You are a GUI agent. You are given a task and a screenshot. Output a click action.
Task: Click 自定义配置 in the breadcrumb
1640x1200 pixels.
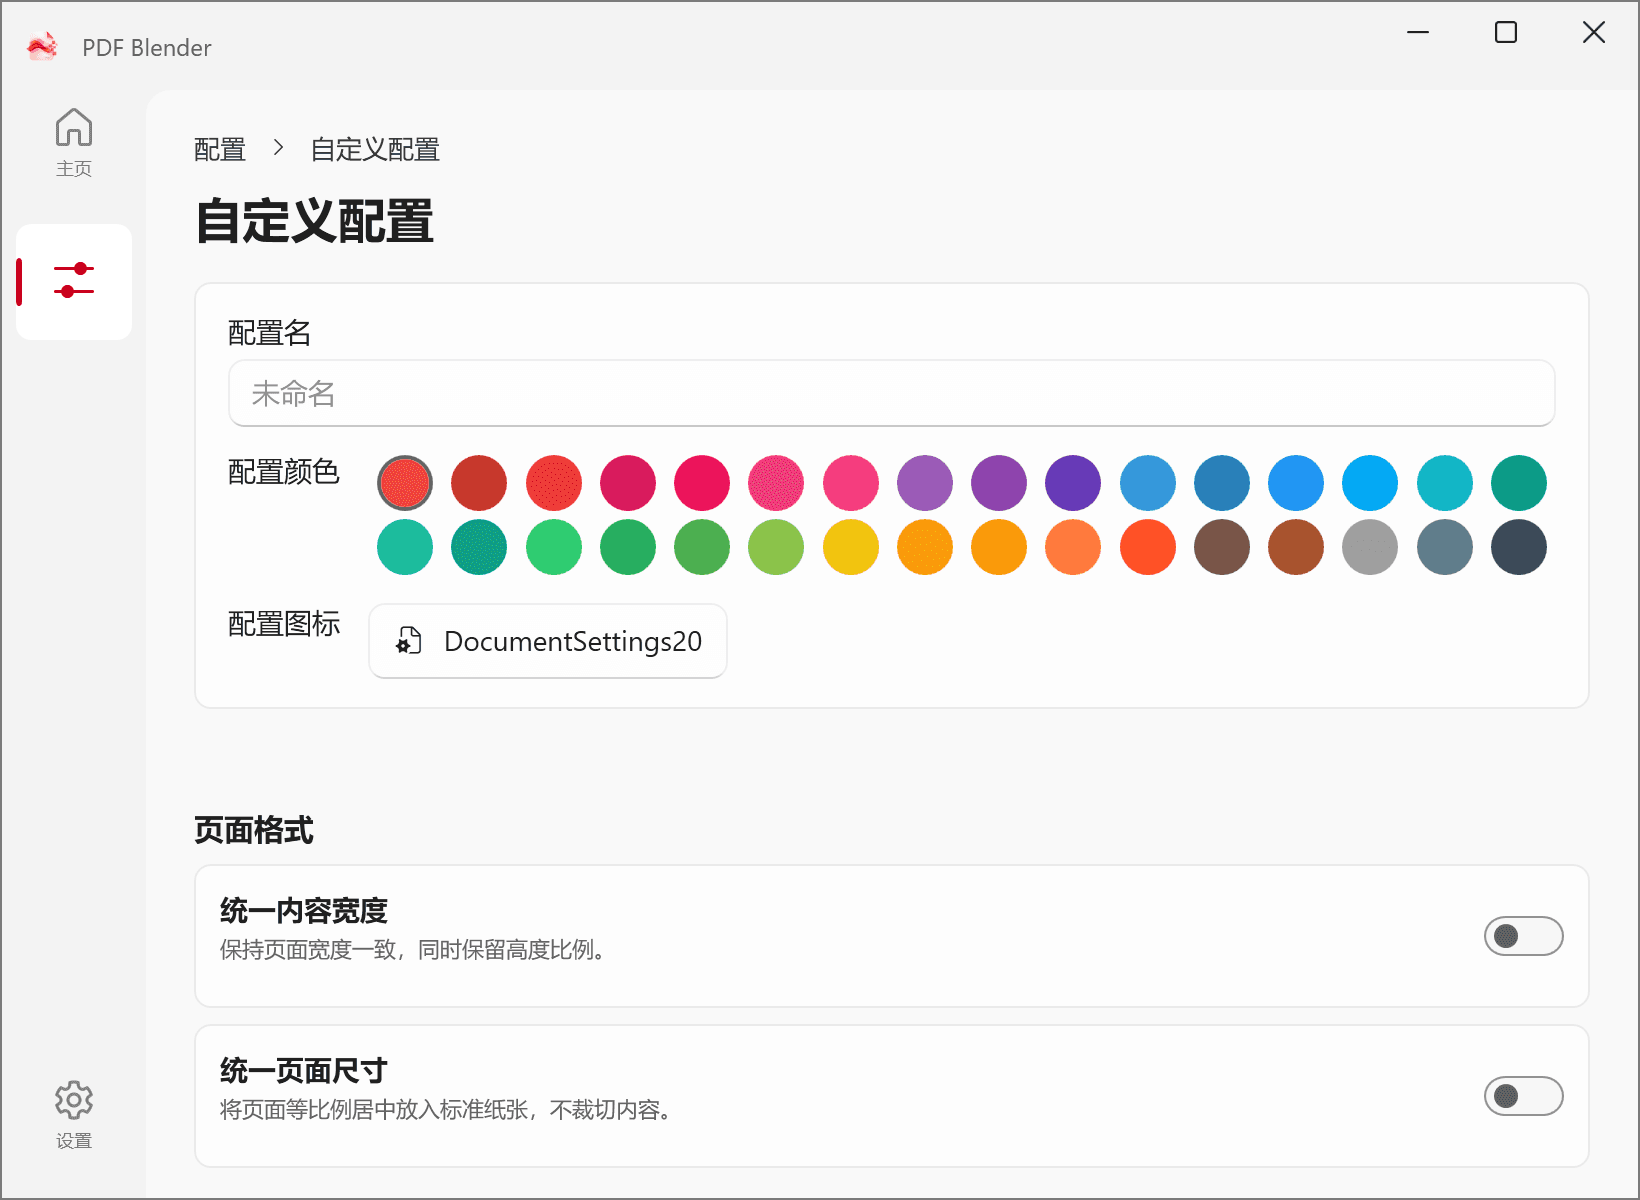375,150
